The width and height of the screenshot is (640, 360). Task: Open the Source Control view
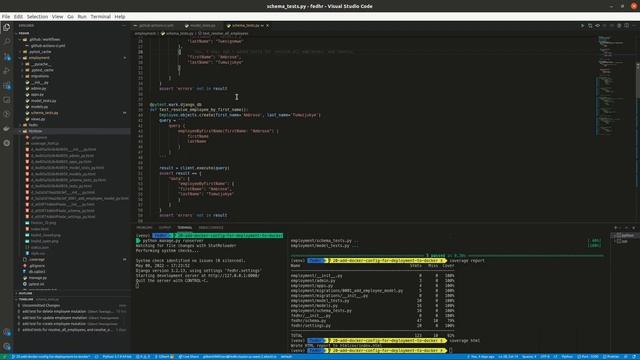(x=7, y=56)
